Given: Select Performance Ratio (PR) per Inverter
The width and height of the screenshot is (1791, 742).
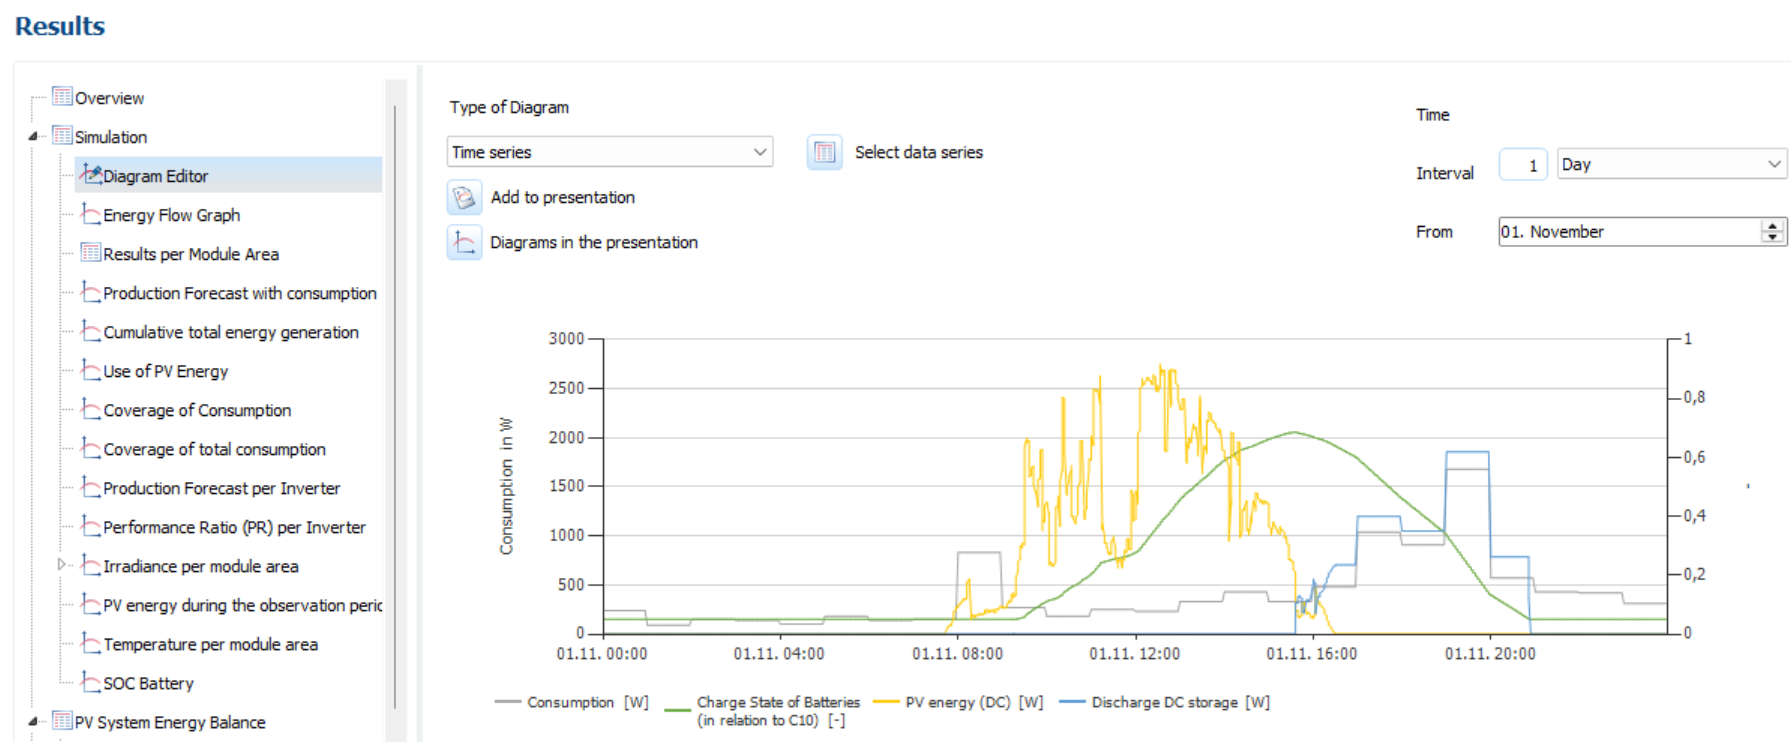Looking at the screenshot, I should coord(234,527).
